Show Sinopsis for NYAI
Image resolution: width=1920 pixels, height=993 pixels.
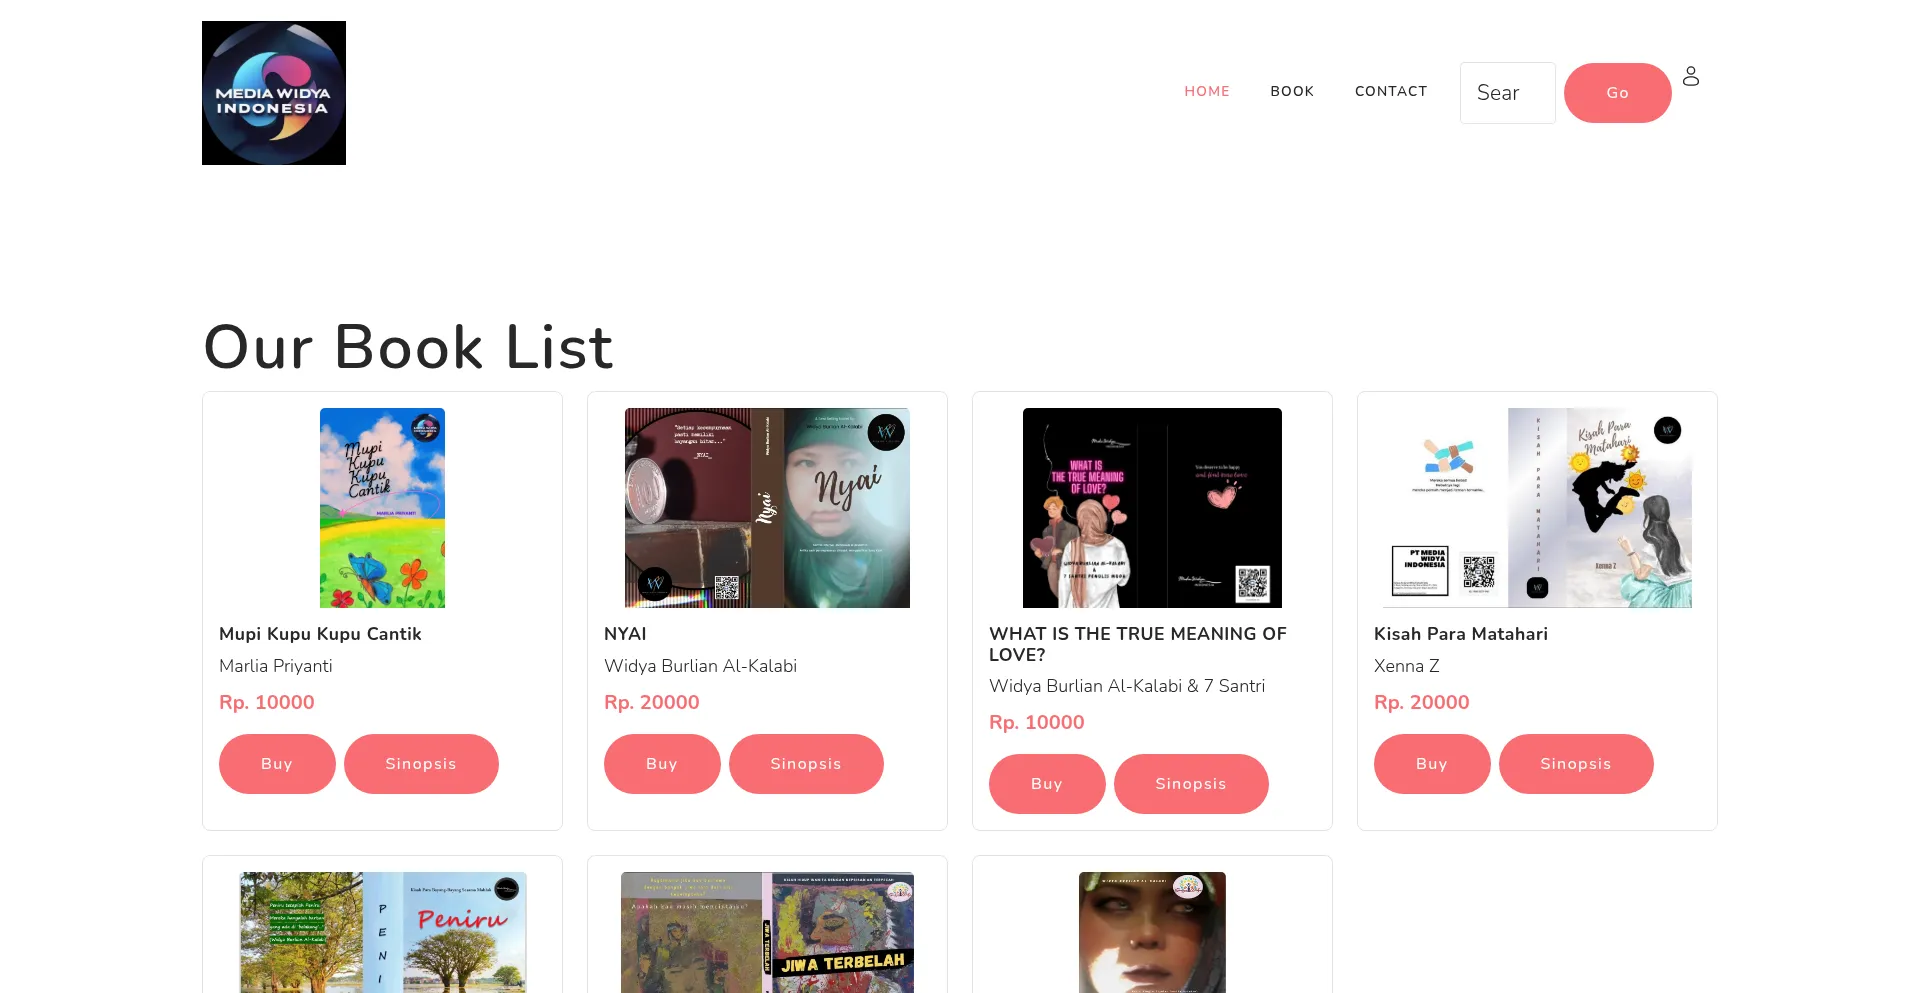(x=806, y=764)
